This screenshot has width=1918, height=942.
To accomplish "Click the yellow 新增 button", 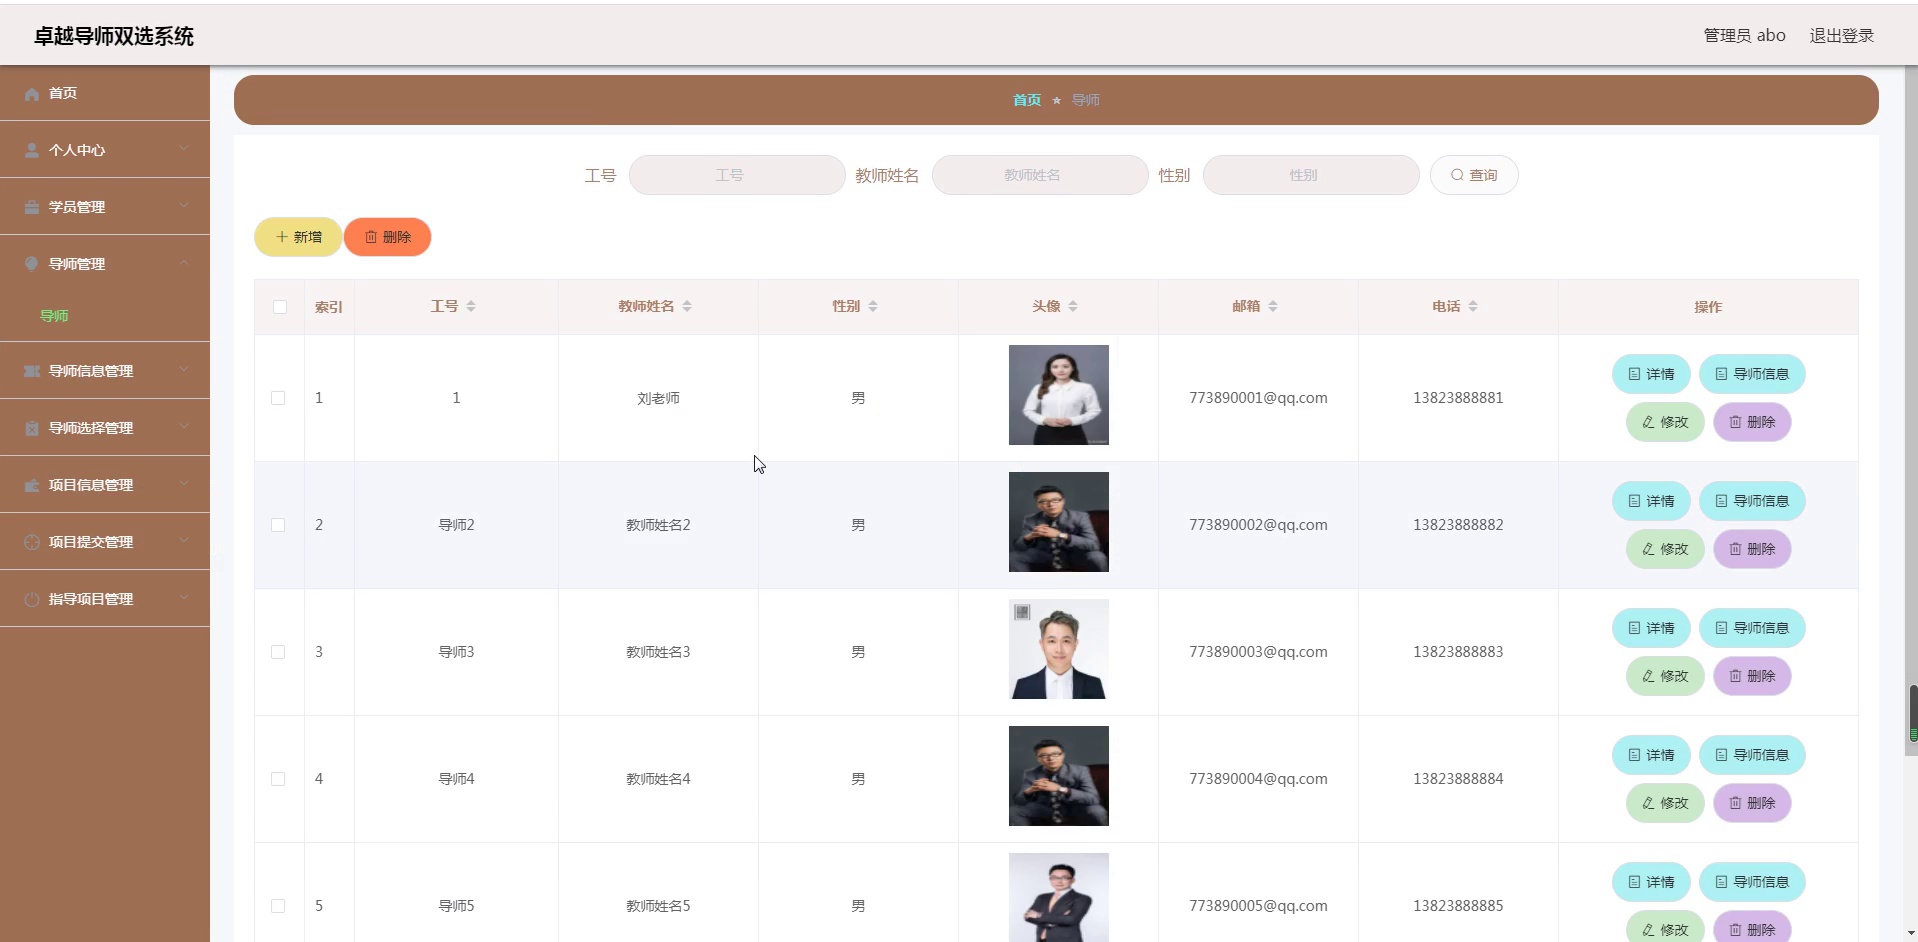I will [298, 237].
